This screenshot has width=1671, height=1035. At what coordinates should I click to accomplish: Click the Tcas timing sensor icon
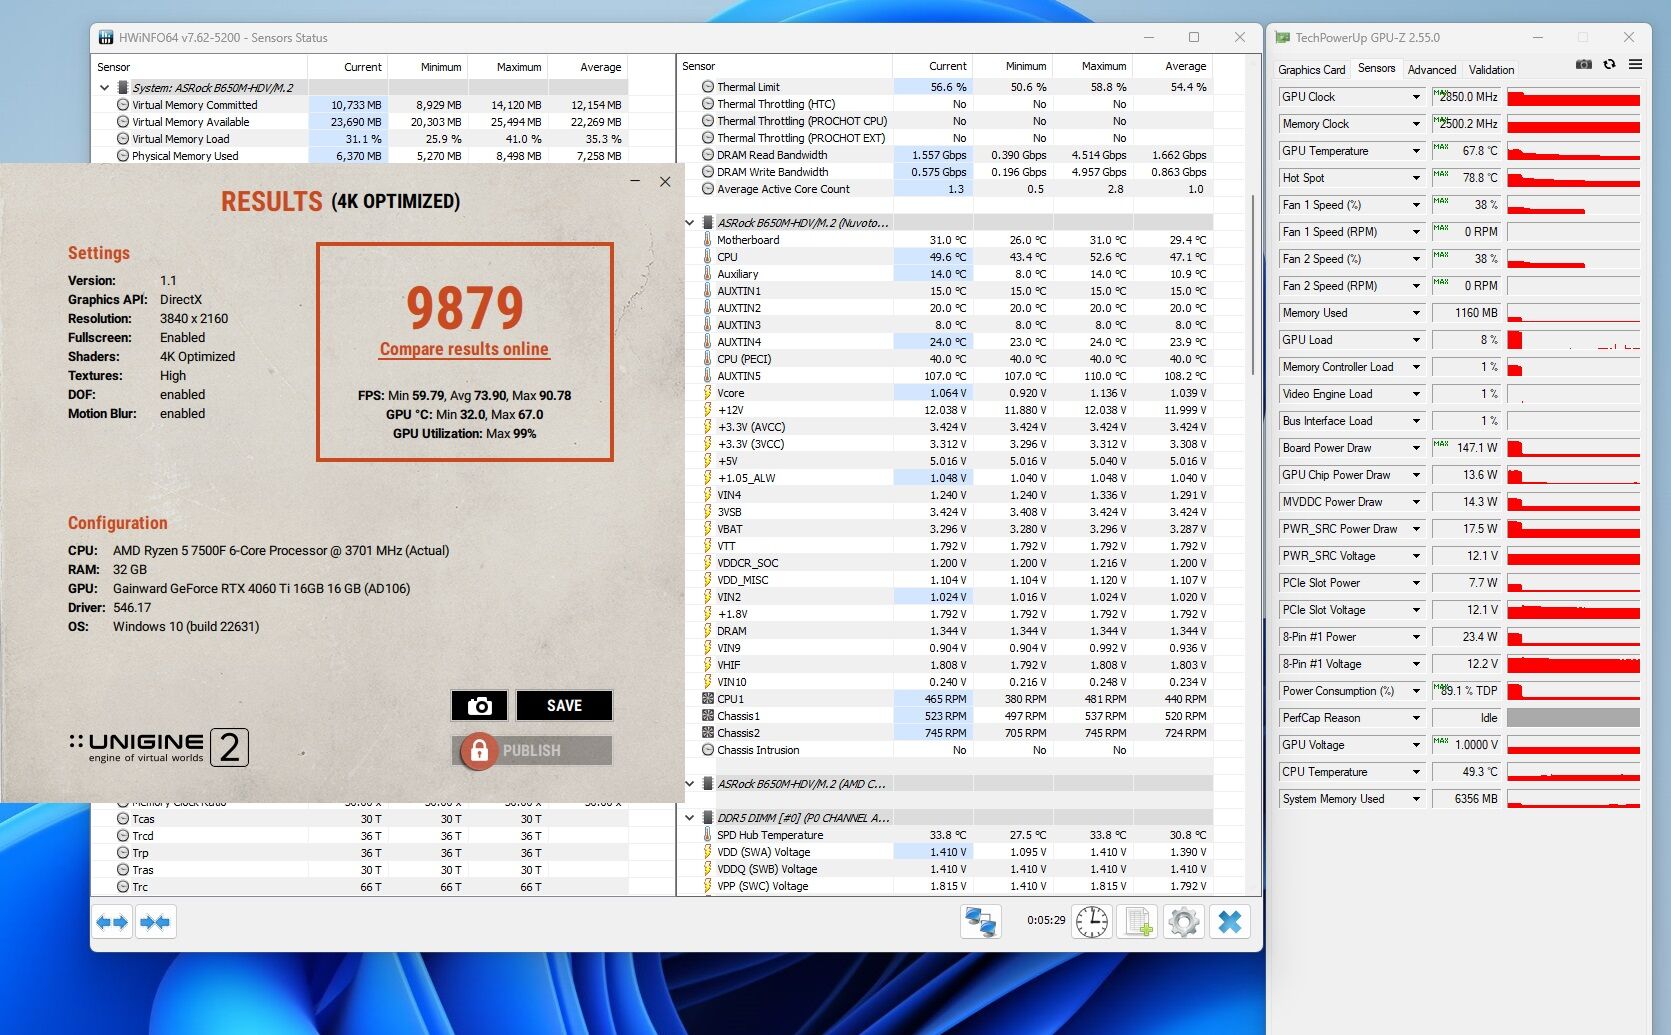(x=123, y=819)
